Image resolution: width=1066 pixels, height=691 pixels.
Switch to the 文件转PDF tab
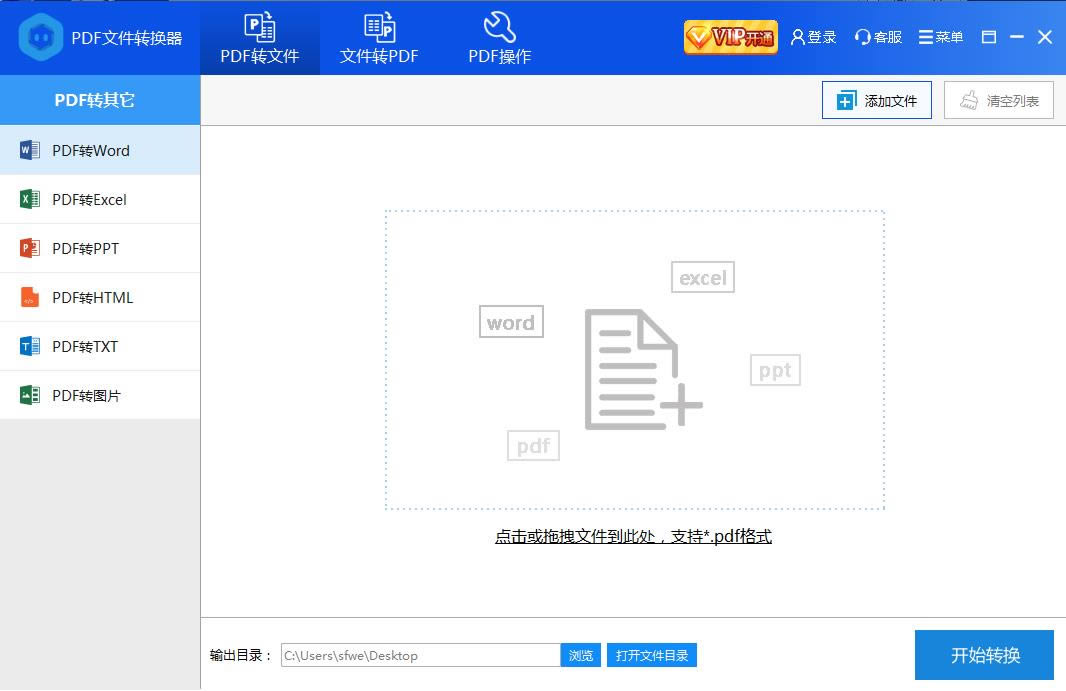(379, 37)
